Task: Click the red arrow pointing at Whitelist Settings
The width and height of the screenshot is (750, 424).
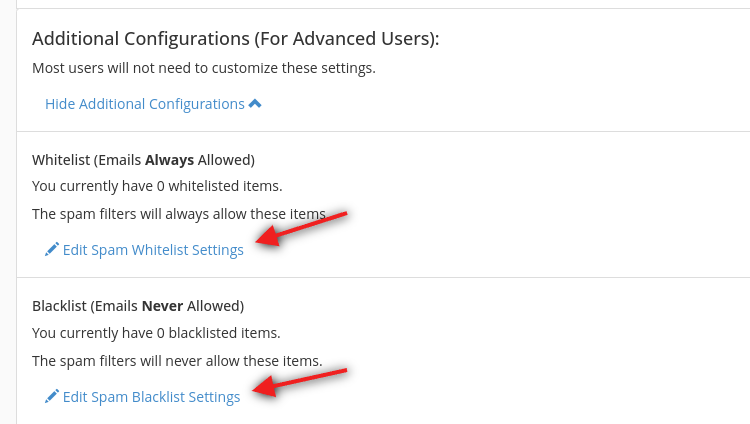Action: click(301, 228)
